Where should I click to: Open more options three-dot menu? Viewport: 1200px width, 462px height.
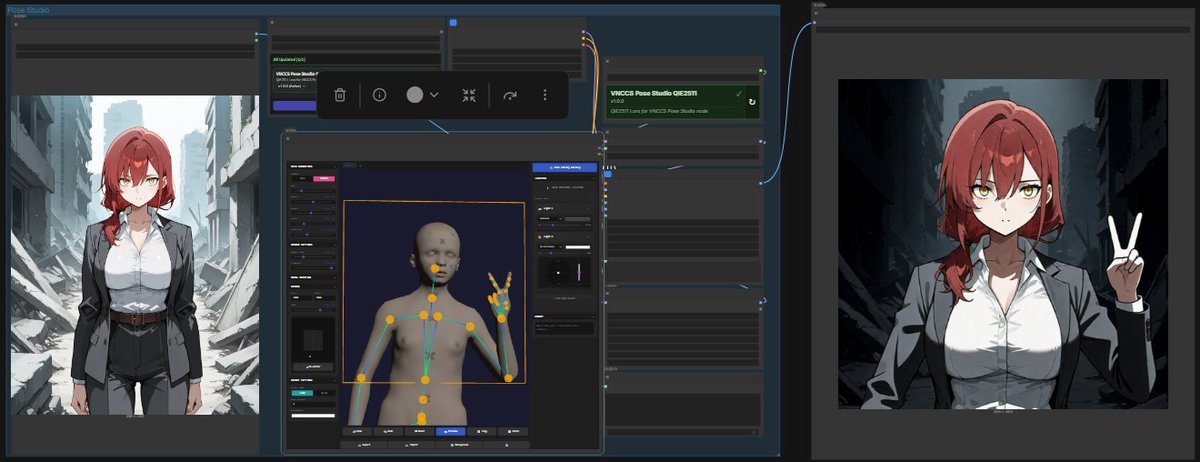click(x=545, y=95)
